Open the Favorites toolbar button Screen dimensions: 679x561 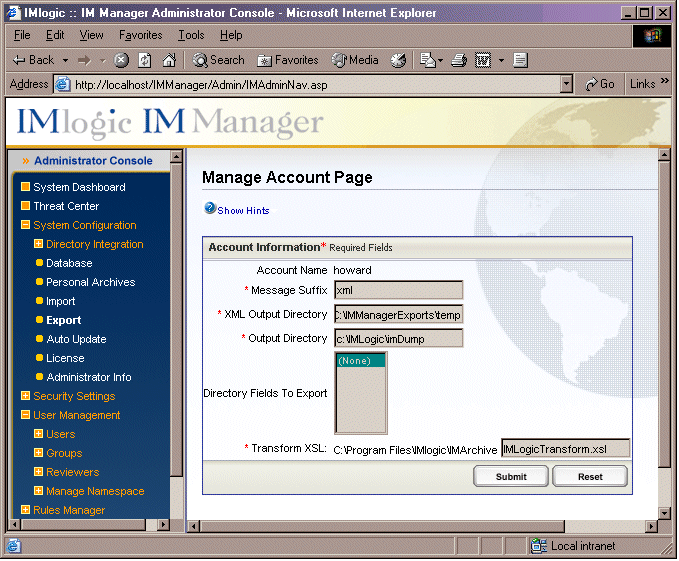[288, 60]
